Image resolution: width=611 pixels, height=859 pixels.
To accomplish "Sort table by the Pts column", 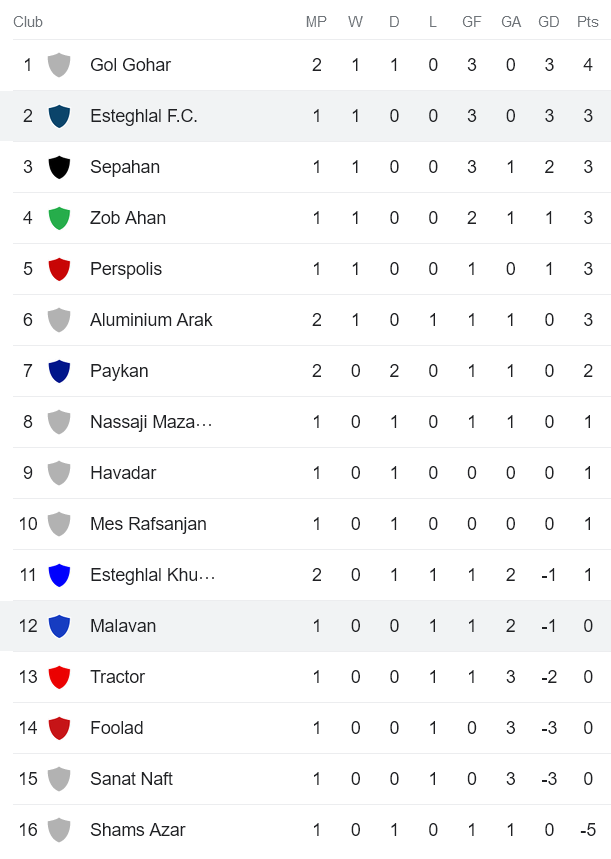I will [x=586, y=21].
